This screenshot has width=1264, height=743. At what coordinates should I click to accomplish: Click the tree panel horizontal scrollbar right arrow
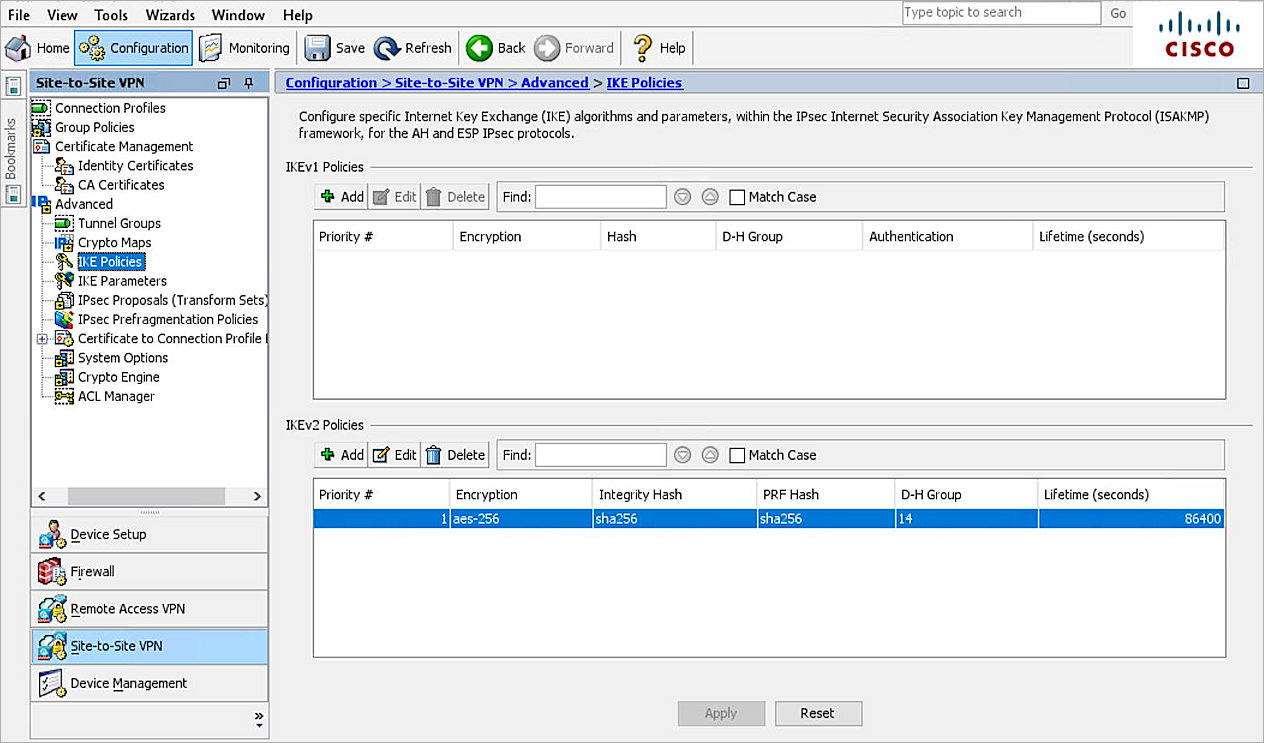[x=257, y=496]
